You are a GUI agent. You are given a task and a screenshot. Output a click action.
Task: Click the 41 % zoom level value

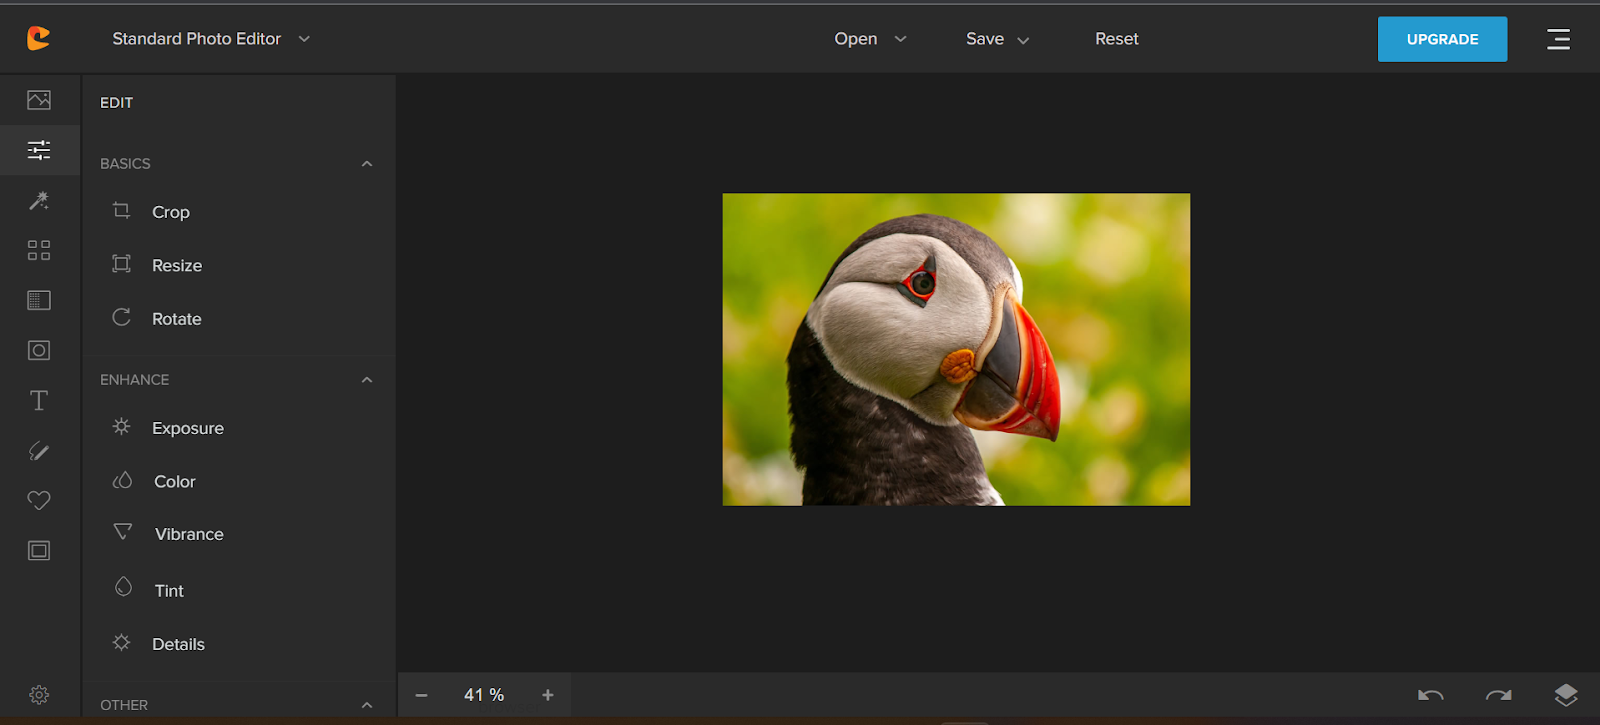[x=484, y=695]
